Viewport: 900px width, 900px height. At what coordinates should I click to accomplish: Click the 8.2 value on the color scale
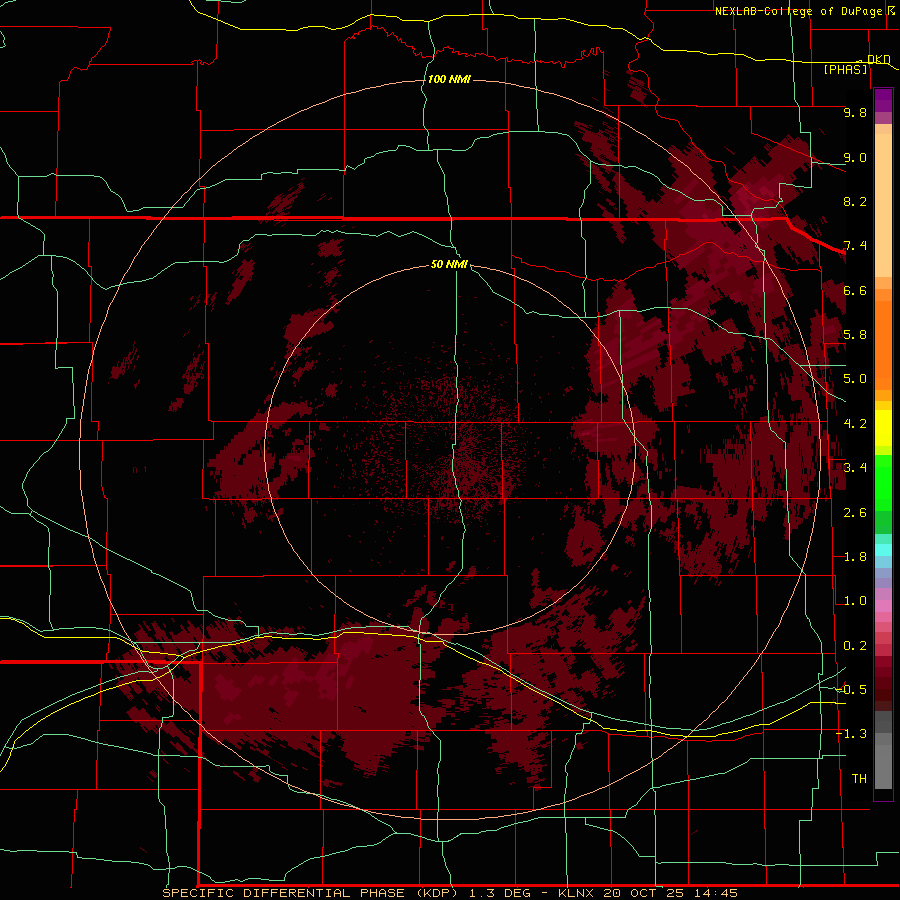coord(855,201)
